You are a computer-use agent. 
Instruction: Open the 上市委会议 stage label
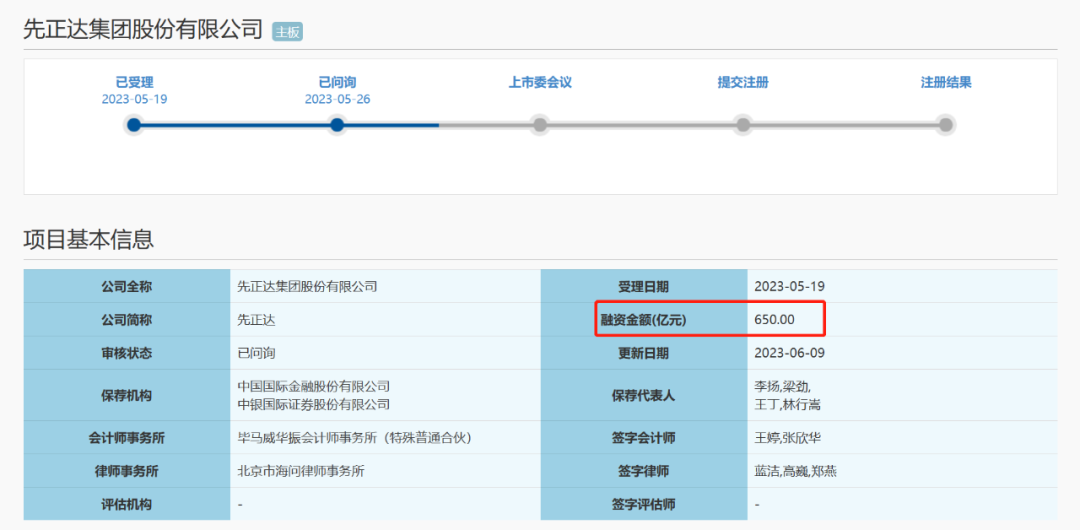pyautogui.click(x=540, y=83)
